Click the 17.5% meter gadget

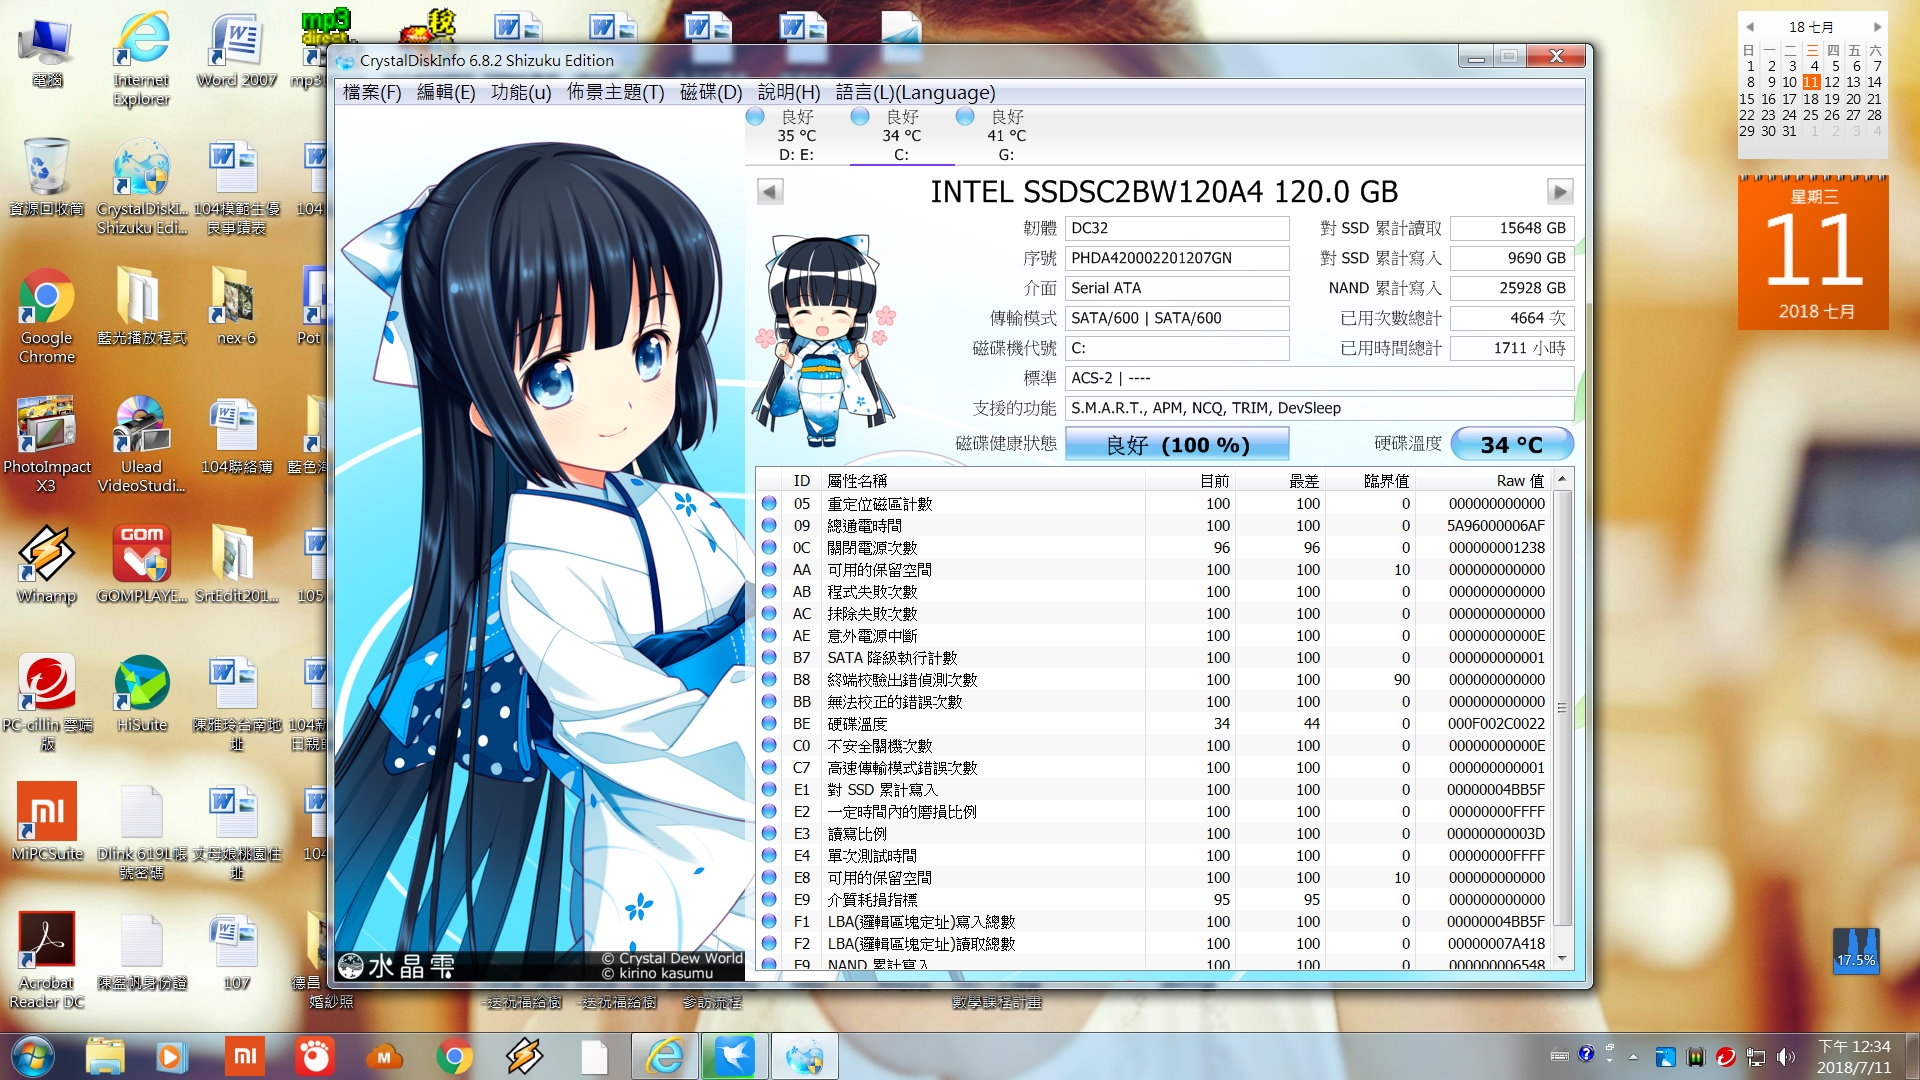(x=1855, y=949)
